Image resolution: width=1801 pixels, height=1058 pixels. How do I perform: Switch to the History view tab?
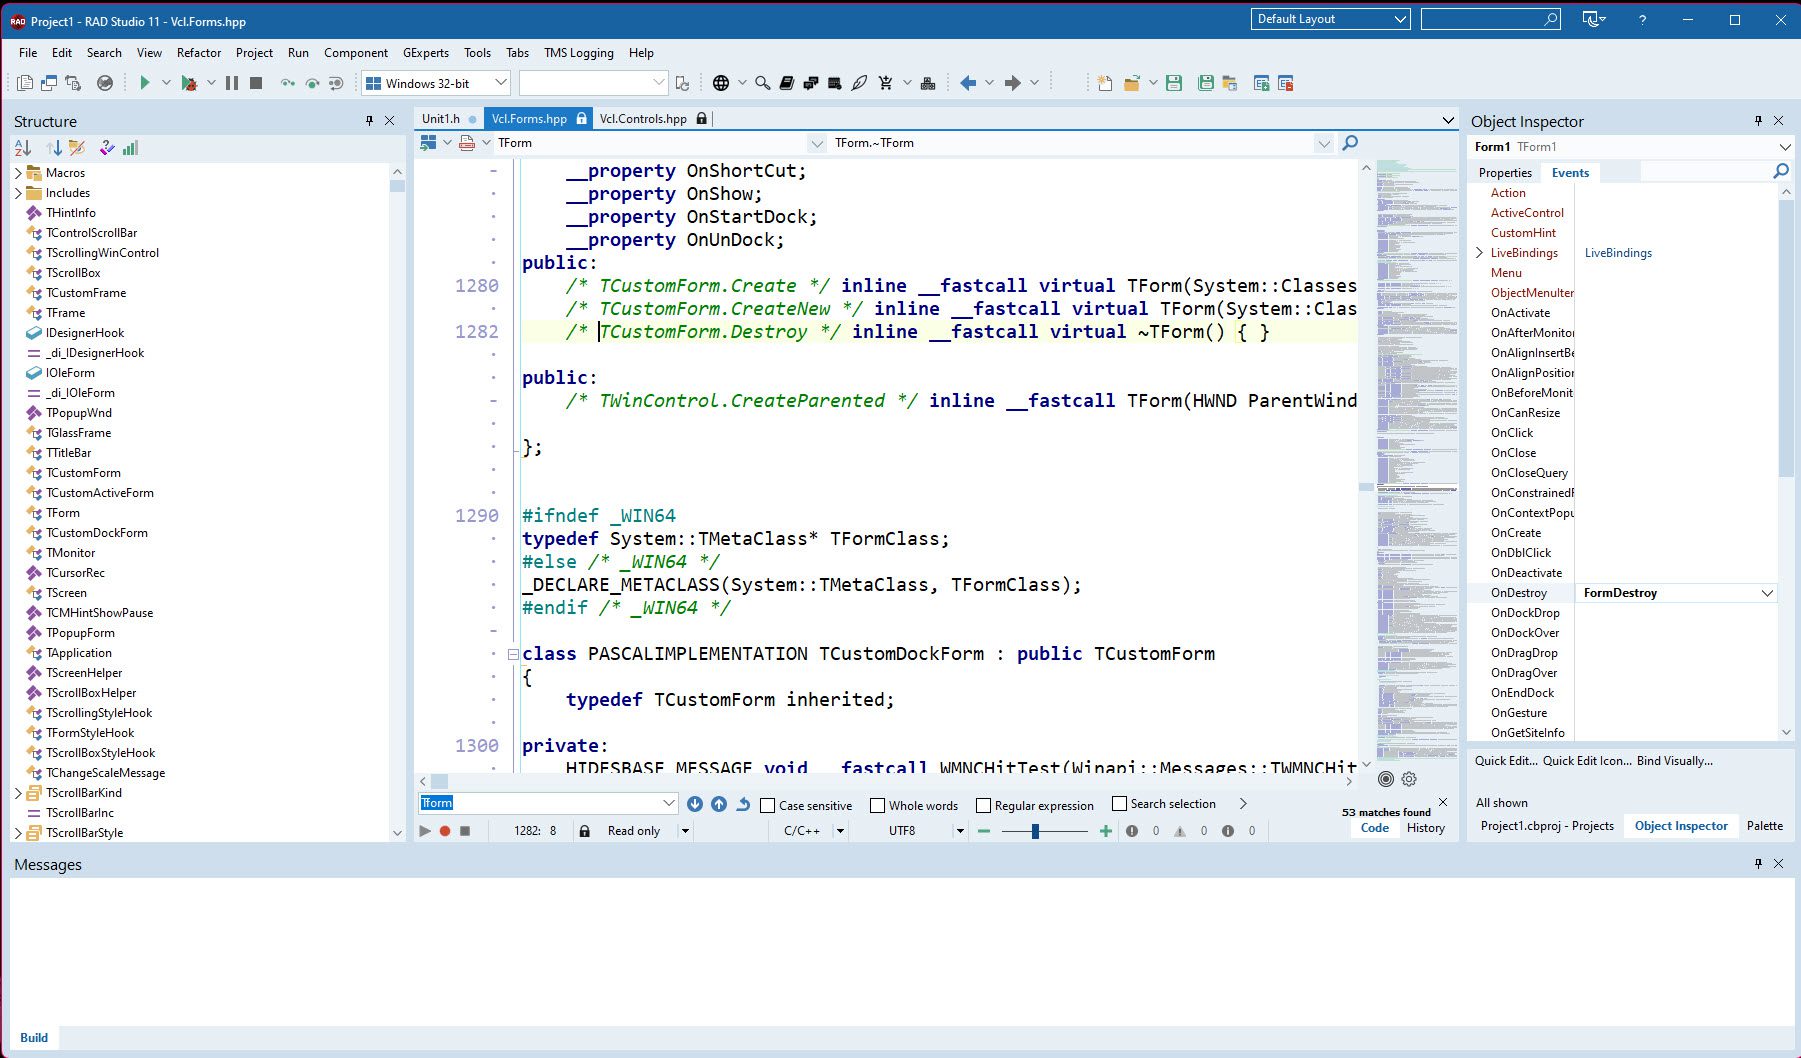pyautogui.click(x=1426, y=828)
